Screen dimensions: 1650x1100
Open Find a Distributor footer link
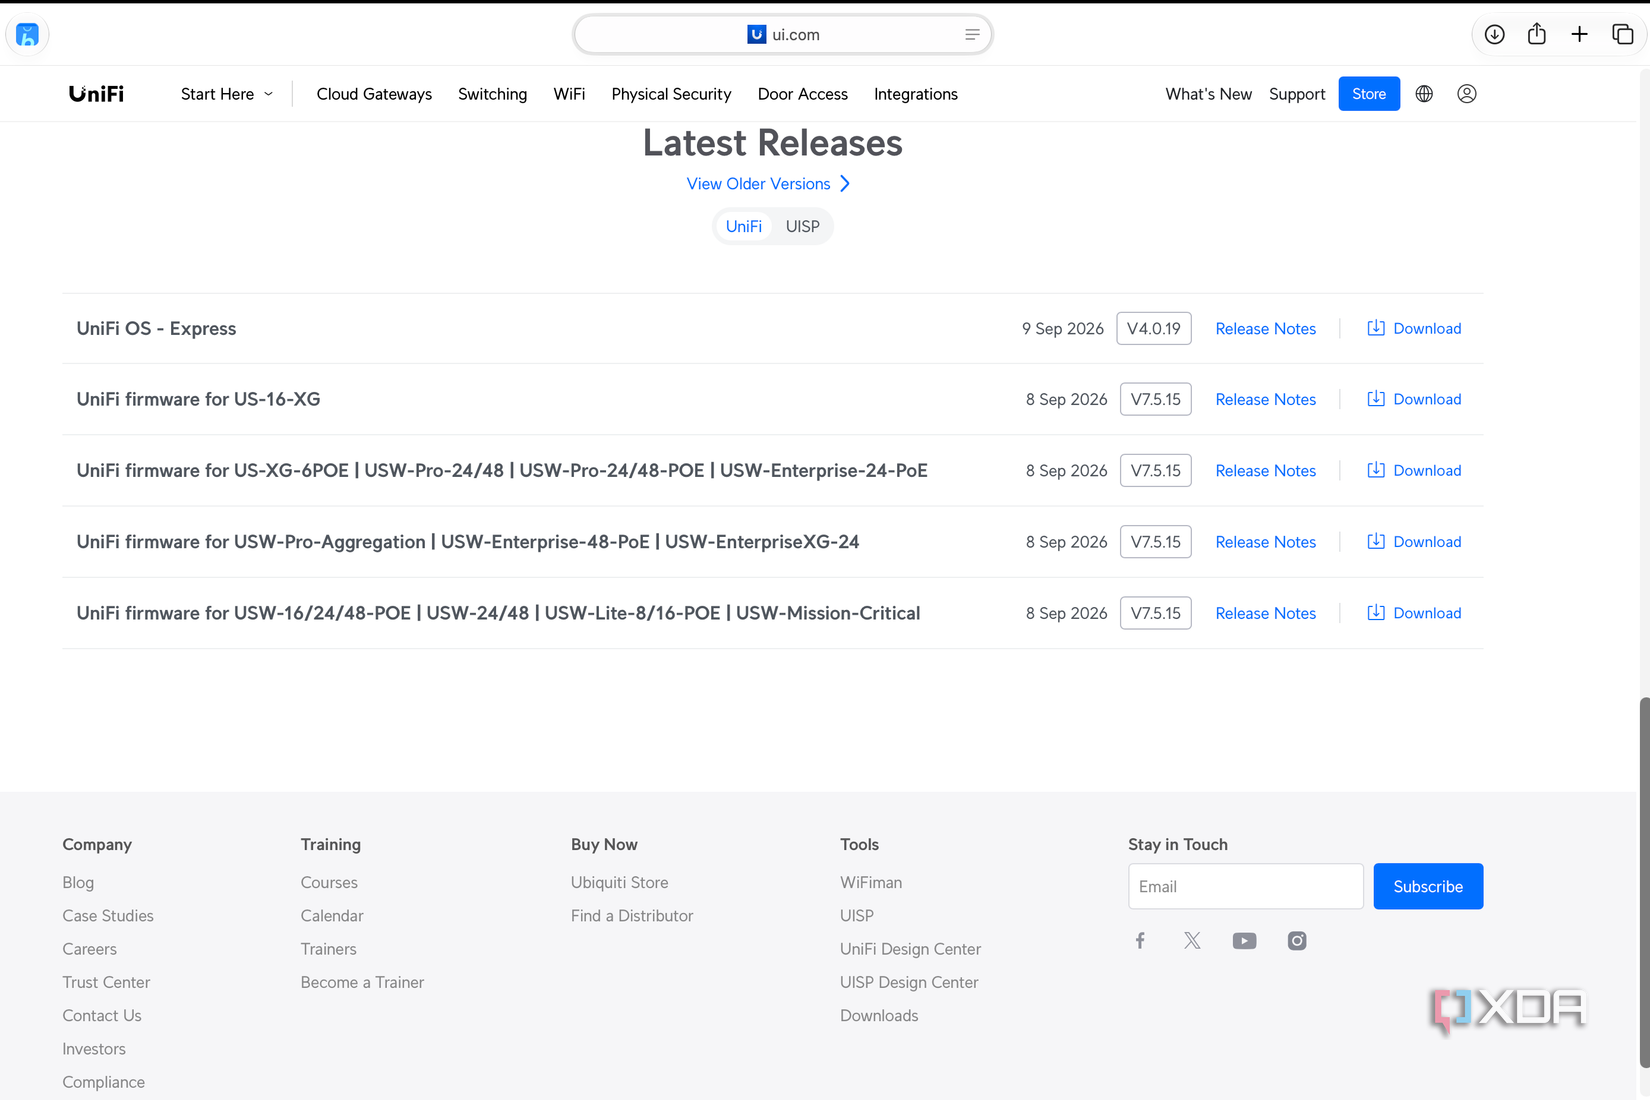tap(632, 915)
